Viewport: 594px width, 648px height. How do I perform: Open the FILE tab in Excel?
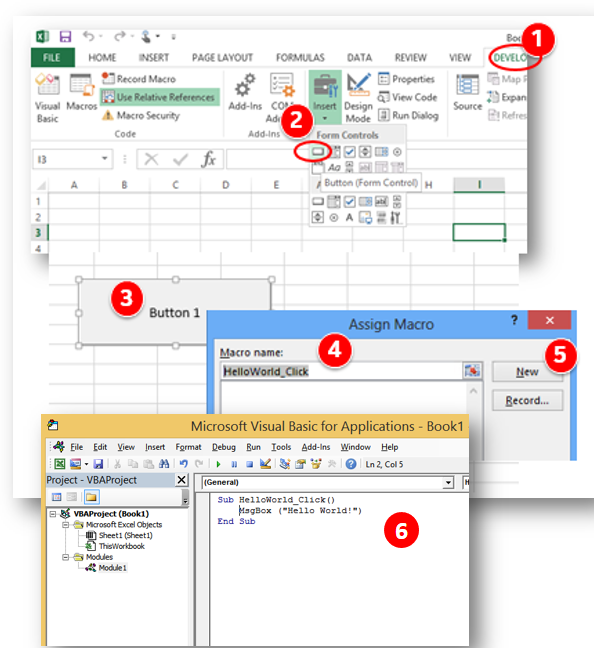[52, 57]
